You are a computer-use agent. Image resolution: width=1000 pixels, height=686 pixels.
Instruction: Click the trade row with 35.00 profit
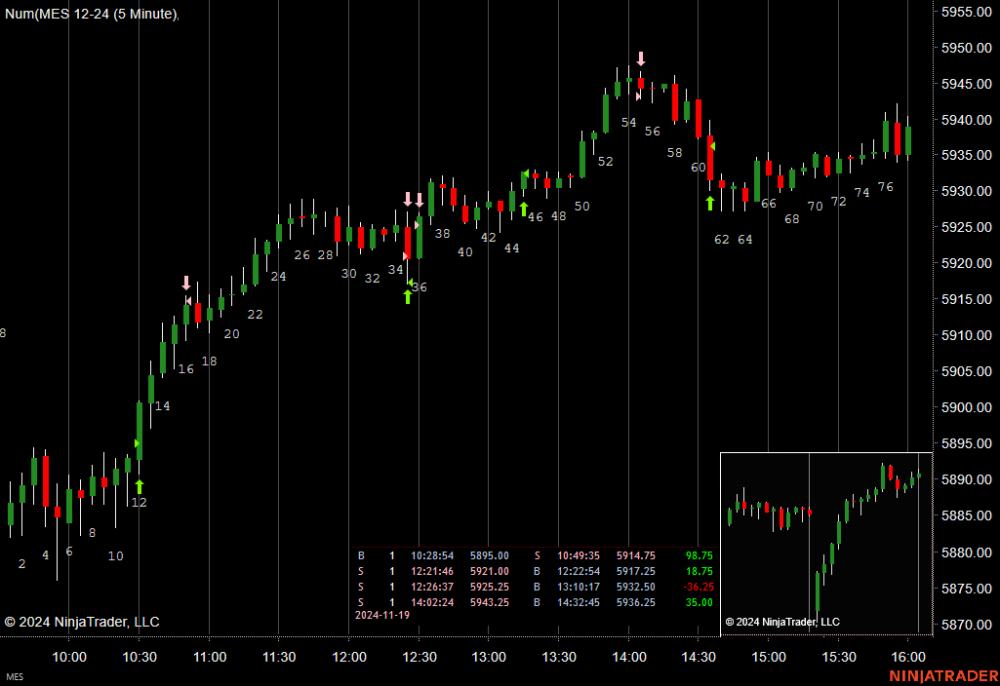[535, 602]
